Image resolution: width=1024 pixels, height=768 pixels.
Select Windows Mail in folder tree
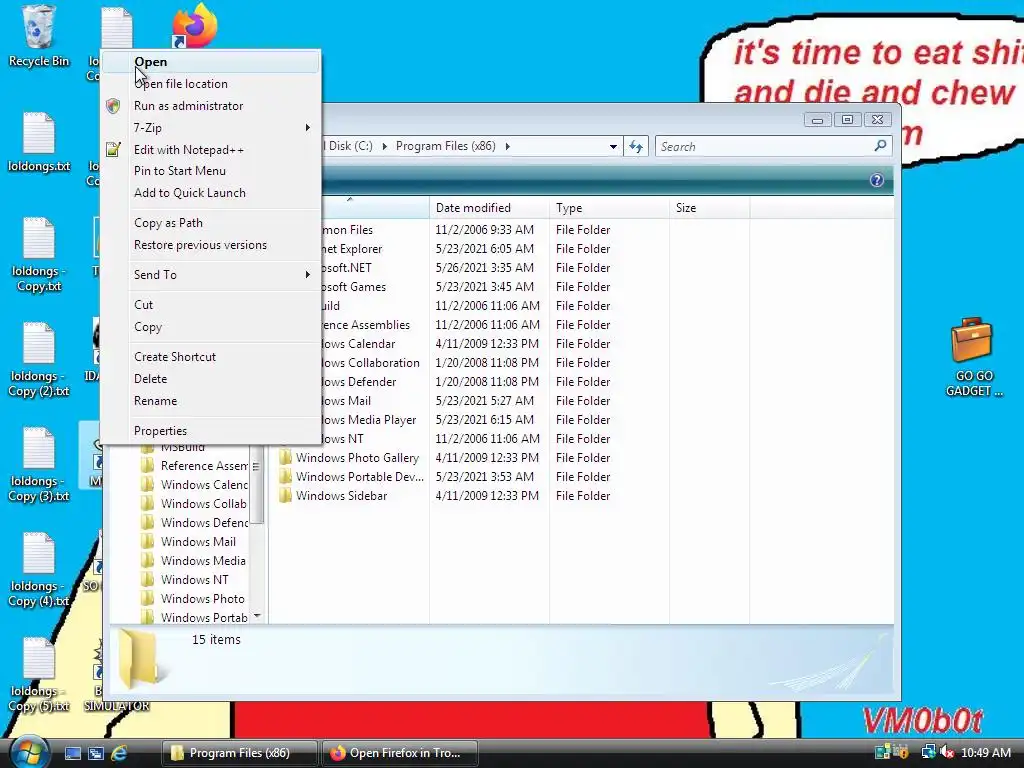pyautogui.click(x=198, y=541)
